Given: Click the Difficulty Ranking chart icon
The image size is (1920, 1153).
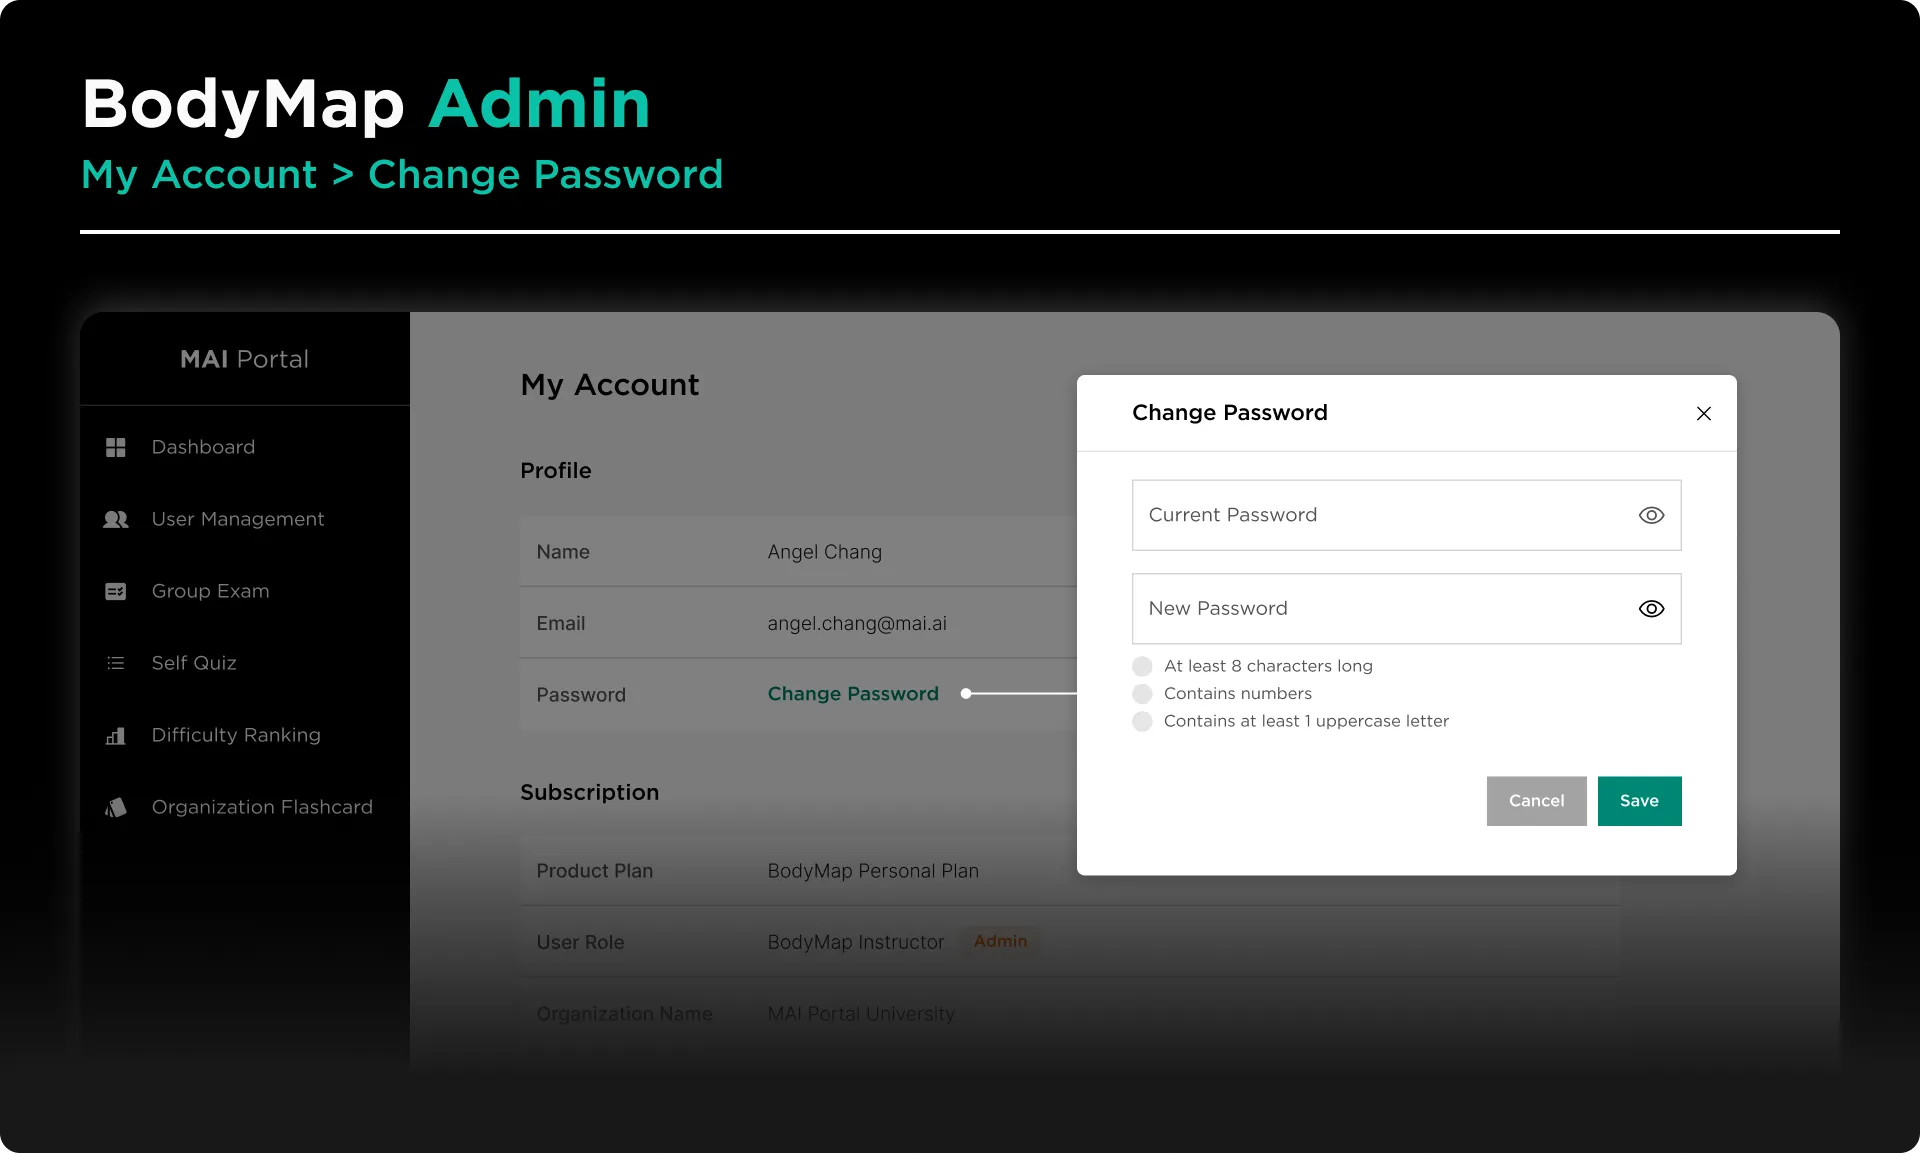Looking at the screenshot, I should (x=116, y=735).
